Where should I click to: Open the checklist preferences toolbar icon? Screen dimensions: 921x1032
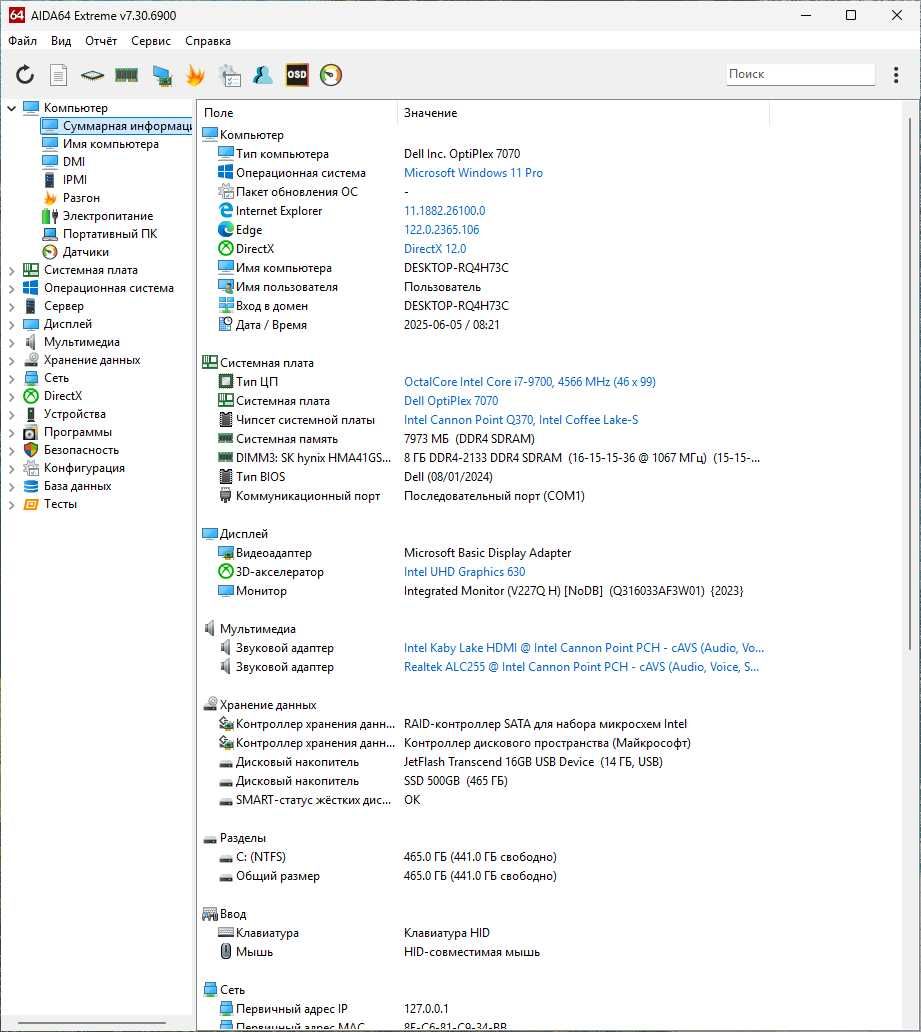(229, 75)
